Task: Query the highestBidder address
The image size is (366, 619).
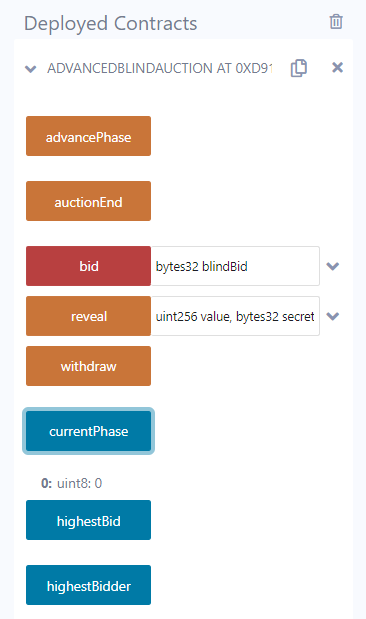Action: (88, 585)
